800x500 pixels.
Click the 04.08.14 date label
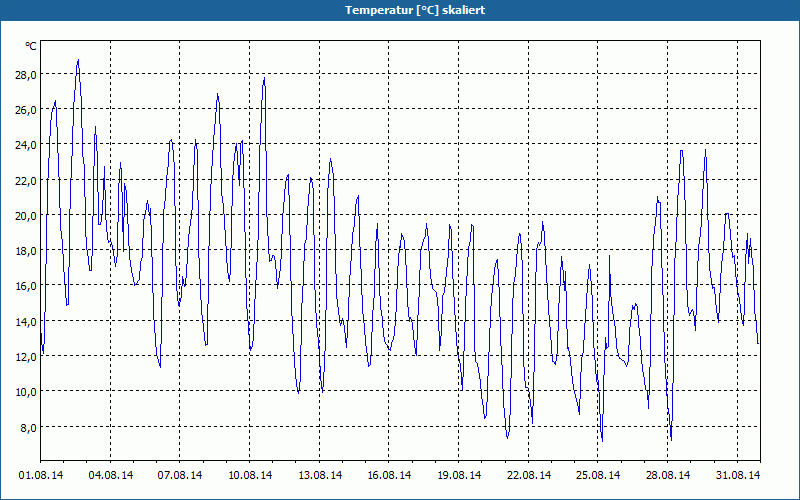click(111, 475)
